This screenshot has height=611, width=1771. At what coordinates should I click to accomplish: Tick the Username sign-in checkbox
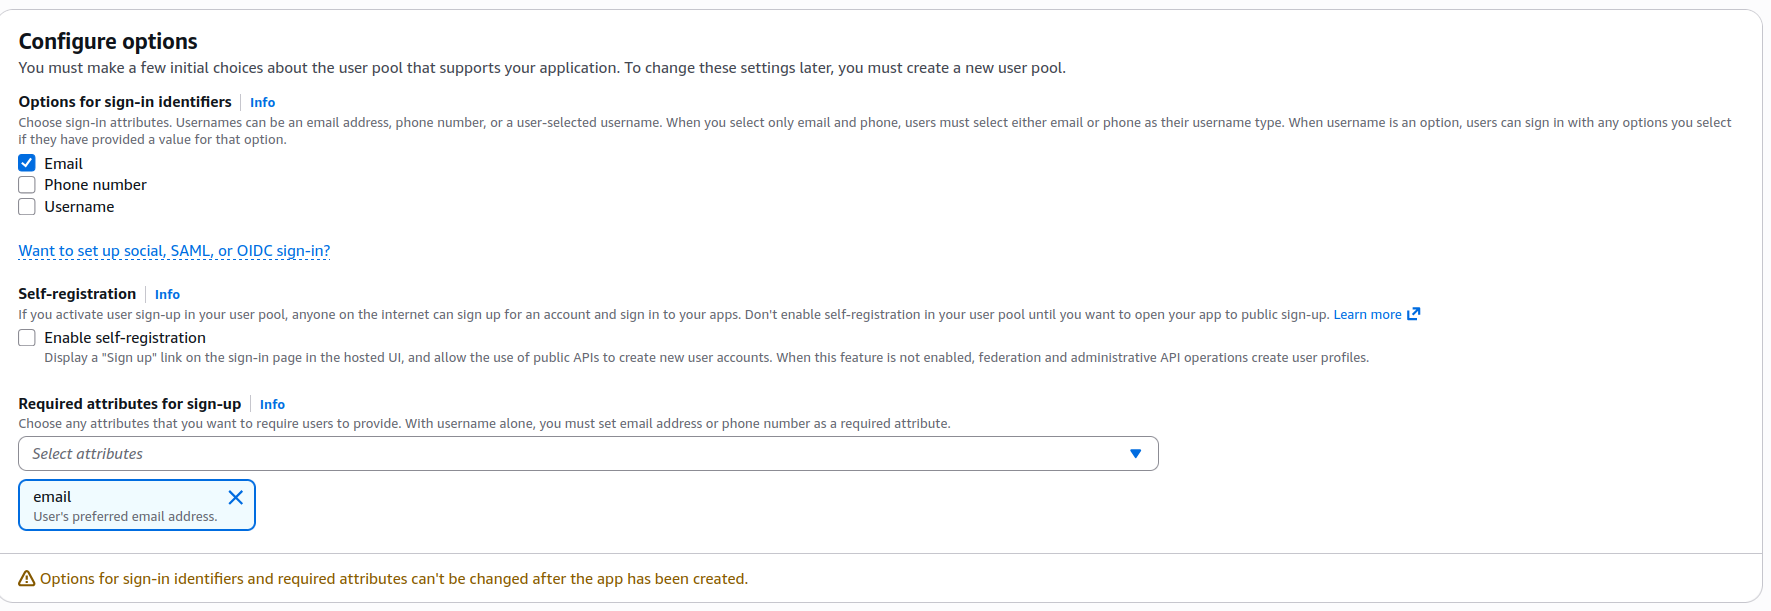[27, 207]
